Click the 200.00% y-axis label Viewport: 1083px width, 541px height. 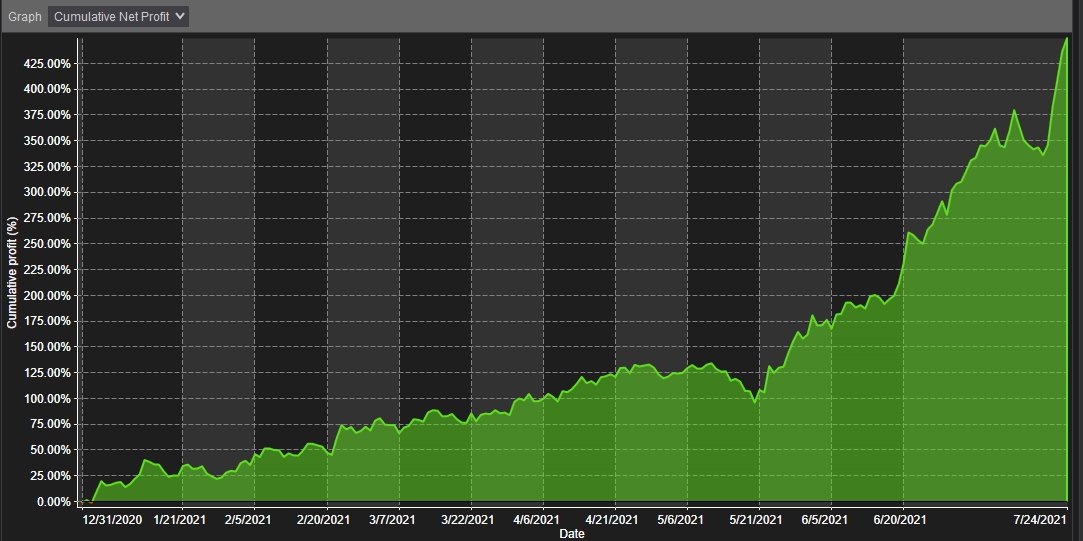pos(46,296)
